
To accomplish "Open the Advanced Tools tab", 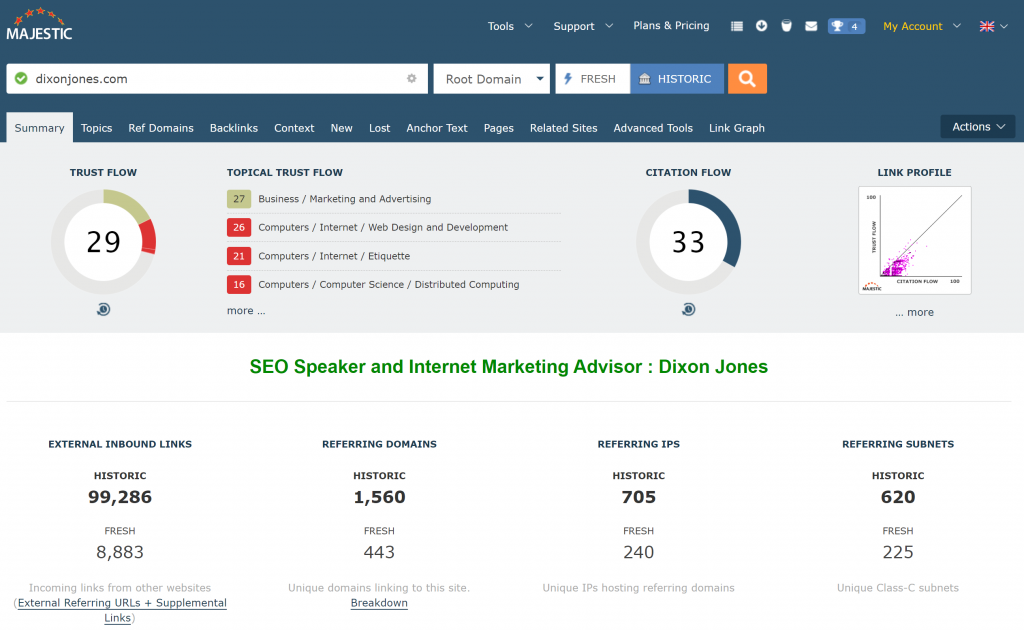I will (x=653, y=128).
